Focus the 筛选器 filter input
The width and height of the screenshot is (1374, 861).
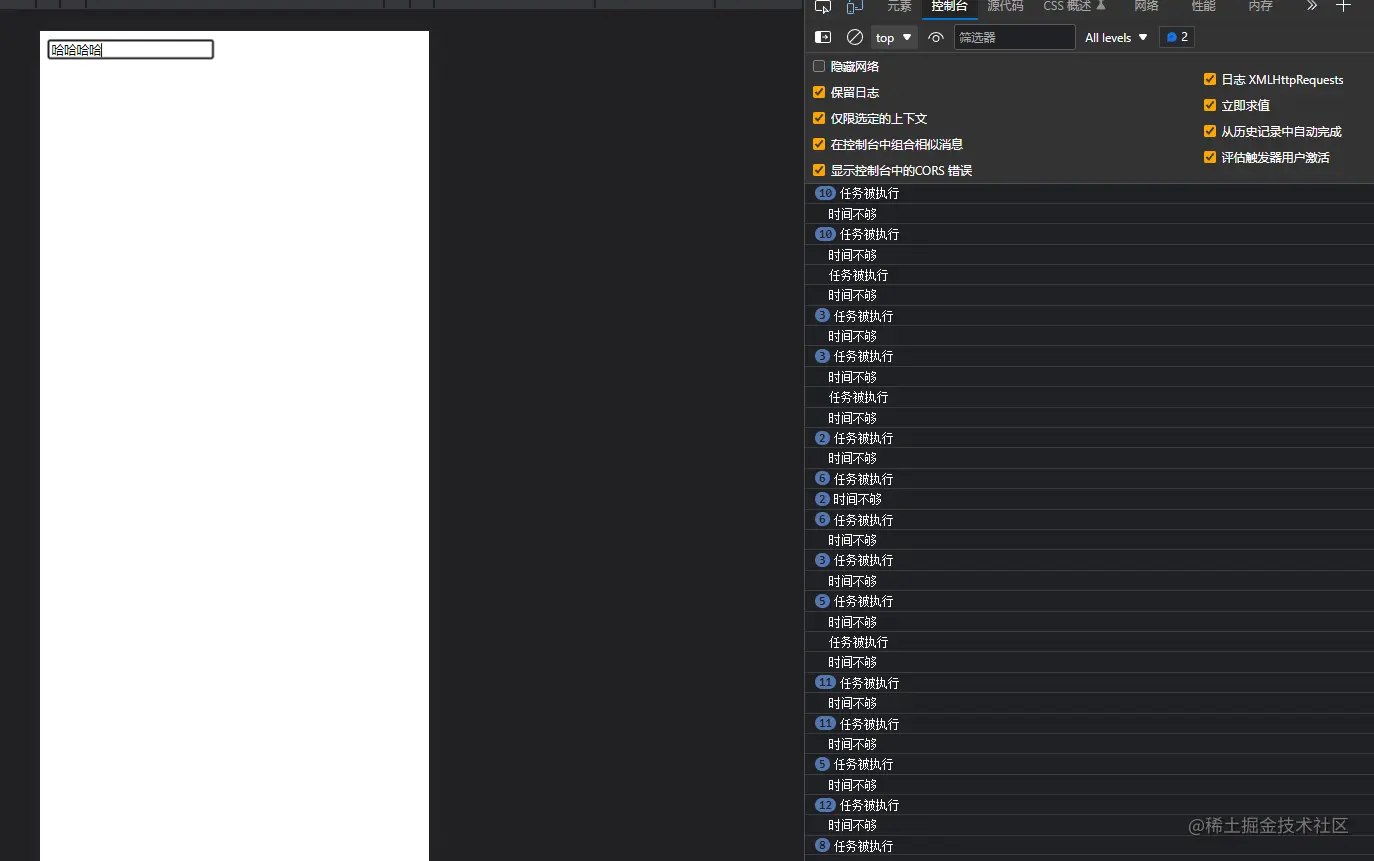[1014, 37]
